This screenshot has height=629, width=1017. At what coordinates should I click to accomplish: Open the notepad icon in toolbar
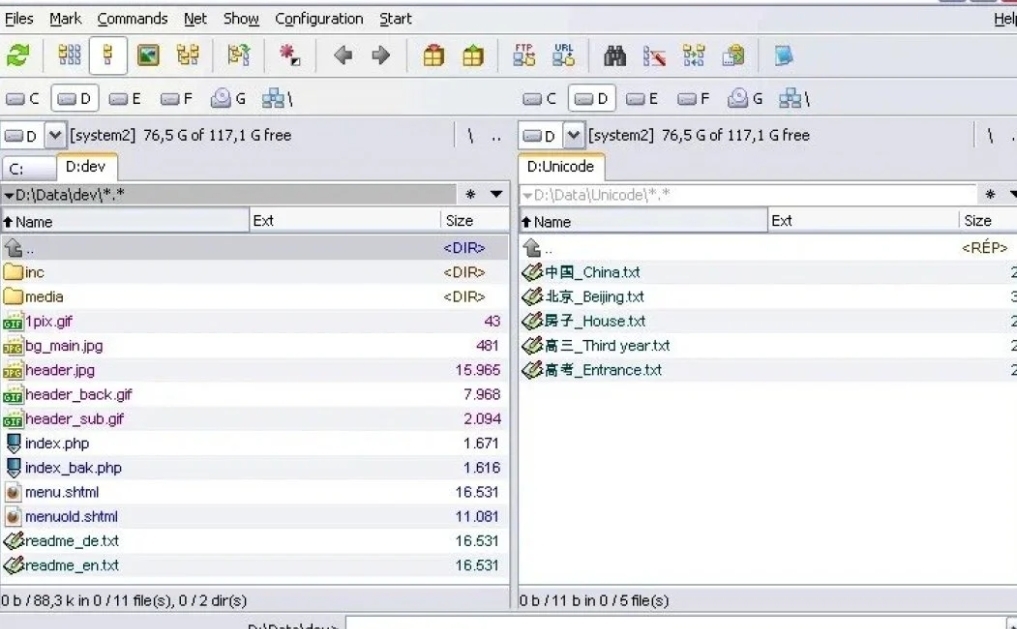784,56
